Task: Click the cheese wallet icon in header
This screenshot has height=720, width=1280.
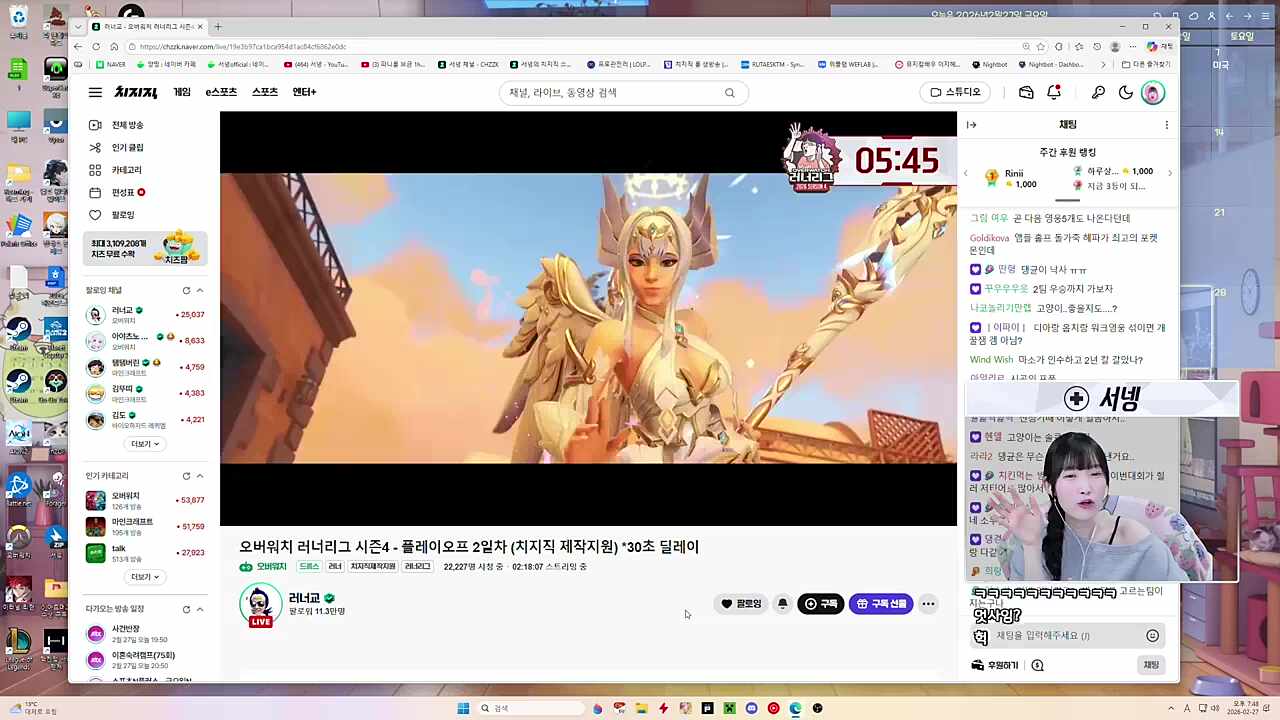Action: (1026, 92)
